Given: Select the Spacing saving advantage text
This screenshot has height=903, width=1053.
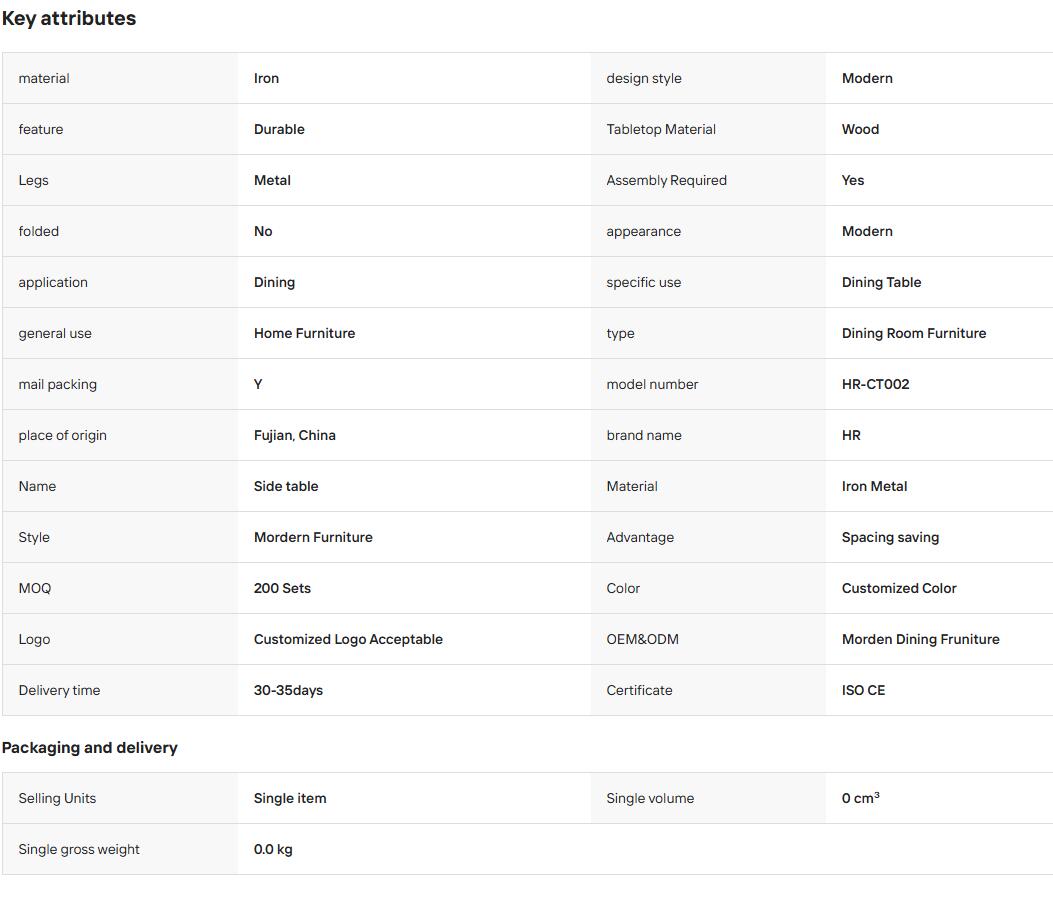Looking at the screenshot, I should point(890,537).
